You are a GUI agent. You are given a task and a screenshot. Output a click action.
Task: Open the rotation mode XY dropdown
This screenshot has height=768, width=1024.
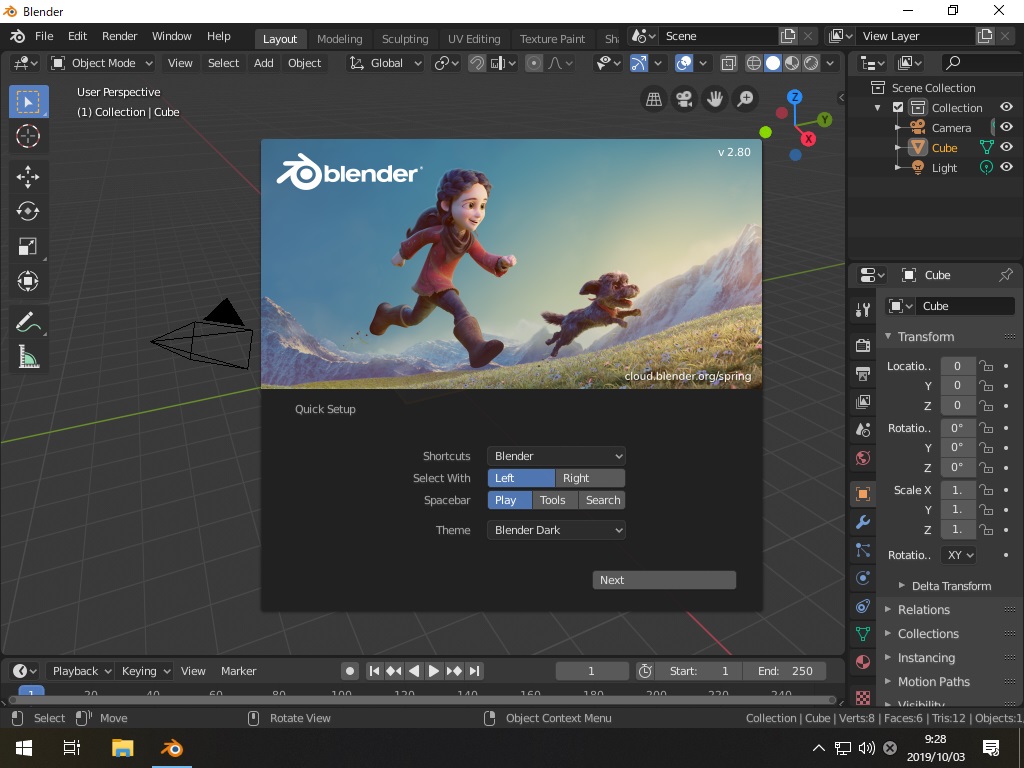(x=958, y=555)
